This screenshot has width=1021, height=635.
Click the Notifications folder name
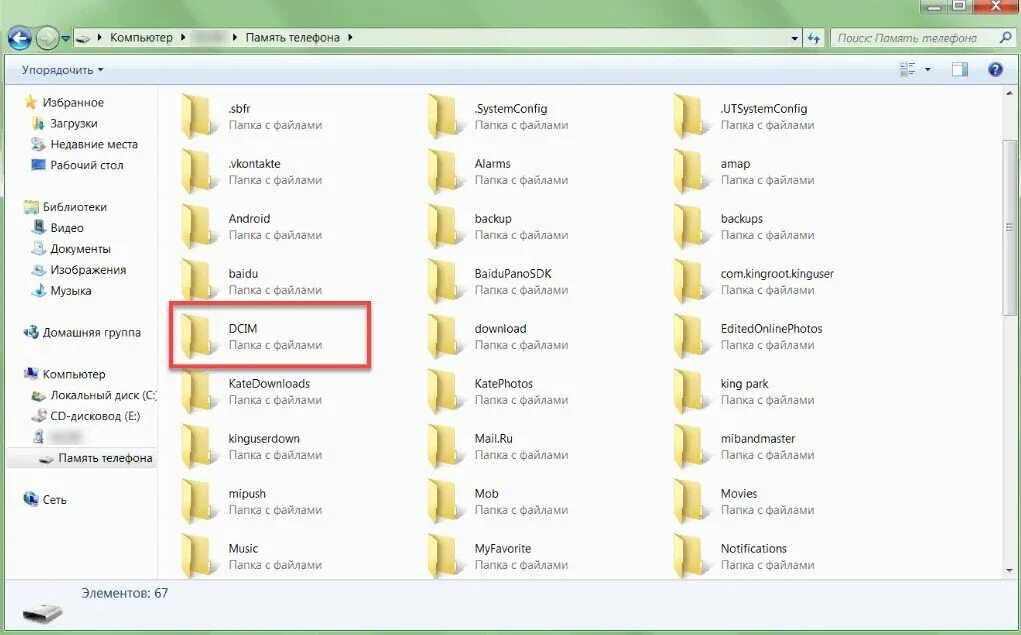(x=753, y=548)
